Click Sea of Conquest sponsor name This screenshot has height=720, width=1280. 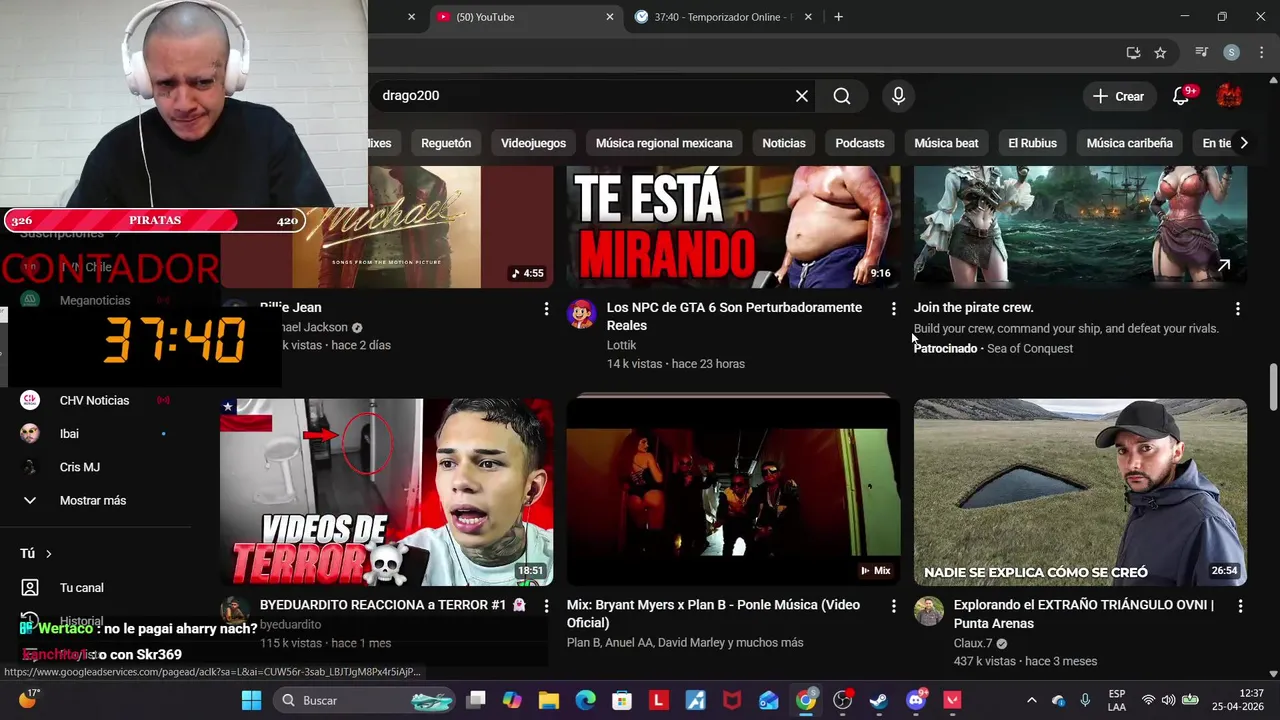(x=1030, y=348)
